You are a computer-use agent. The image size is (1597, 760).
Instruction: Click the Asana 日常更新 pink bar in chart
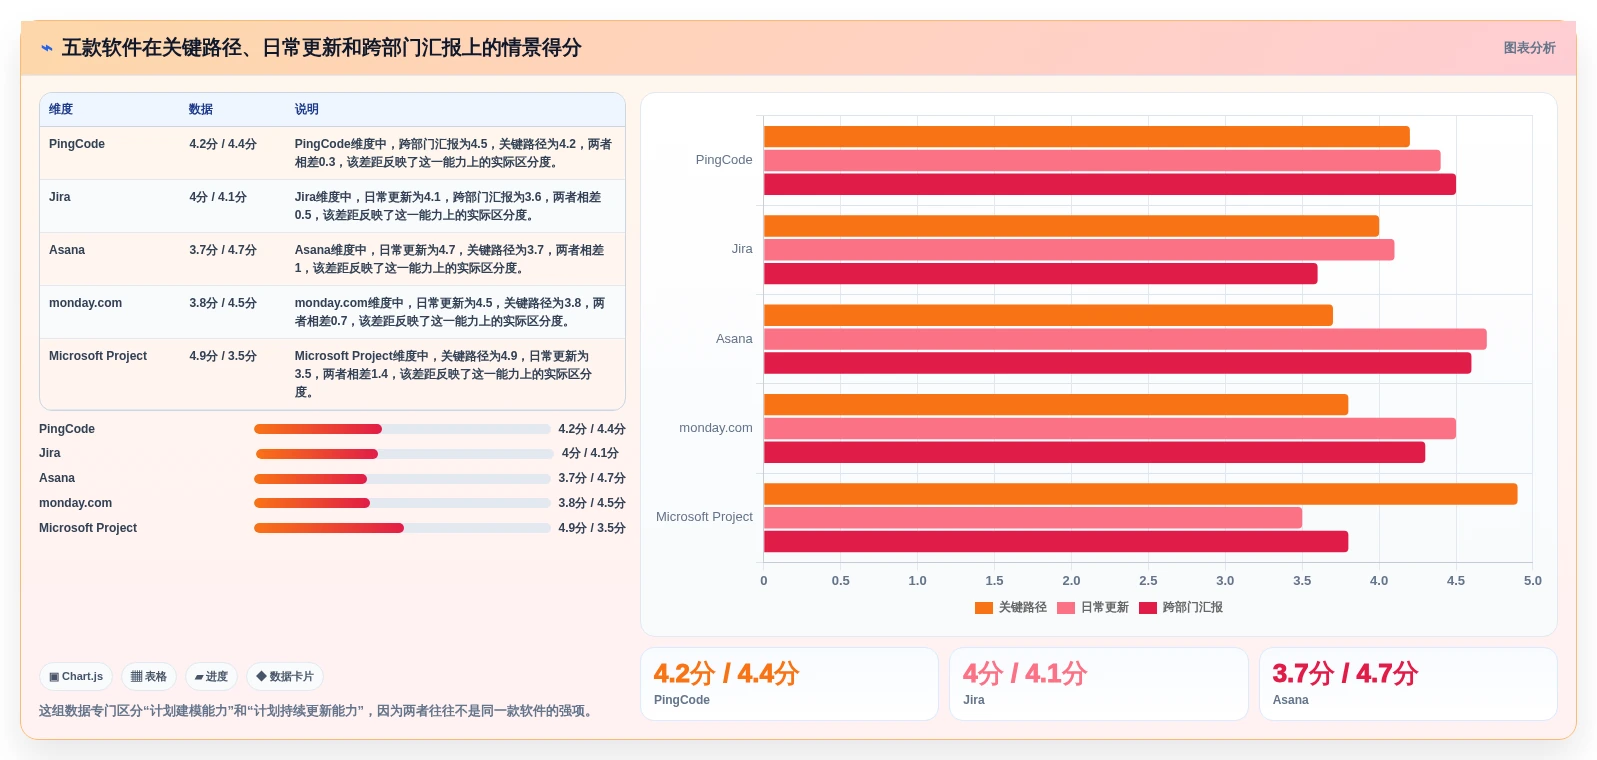(1125, 339)
